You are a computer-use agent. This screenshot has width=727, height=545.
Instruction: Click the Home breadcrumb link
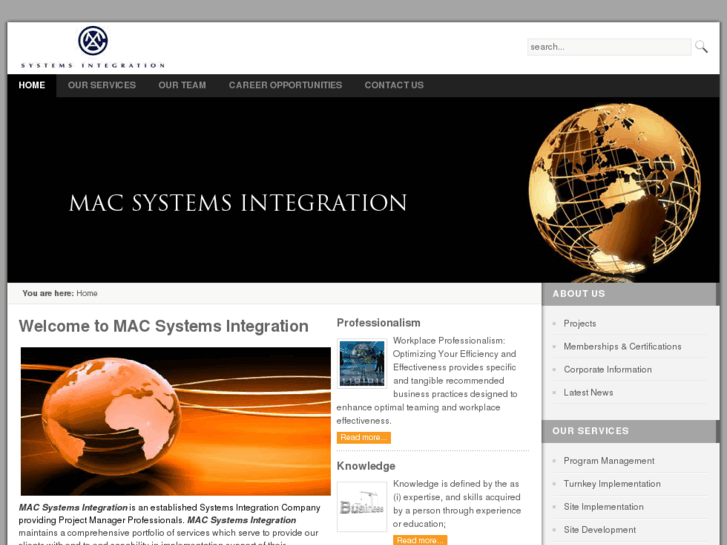pos(87,293)
